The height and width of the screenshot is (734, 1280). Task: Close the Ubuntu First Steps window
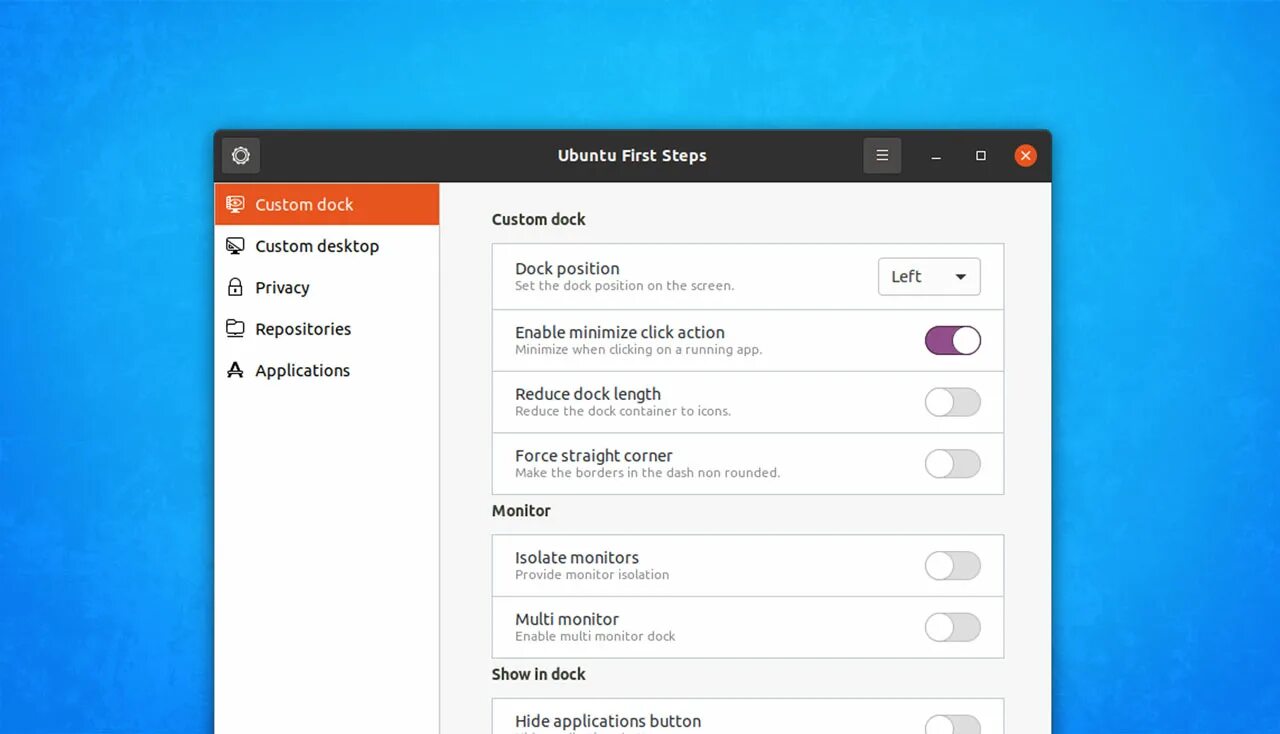pyautogui.click(x=1025, y=156)
